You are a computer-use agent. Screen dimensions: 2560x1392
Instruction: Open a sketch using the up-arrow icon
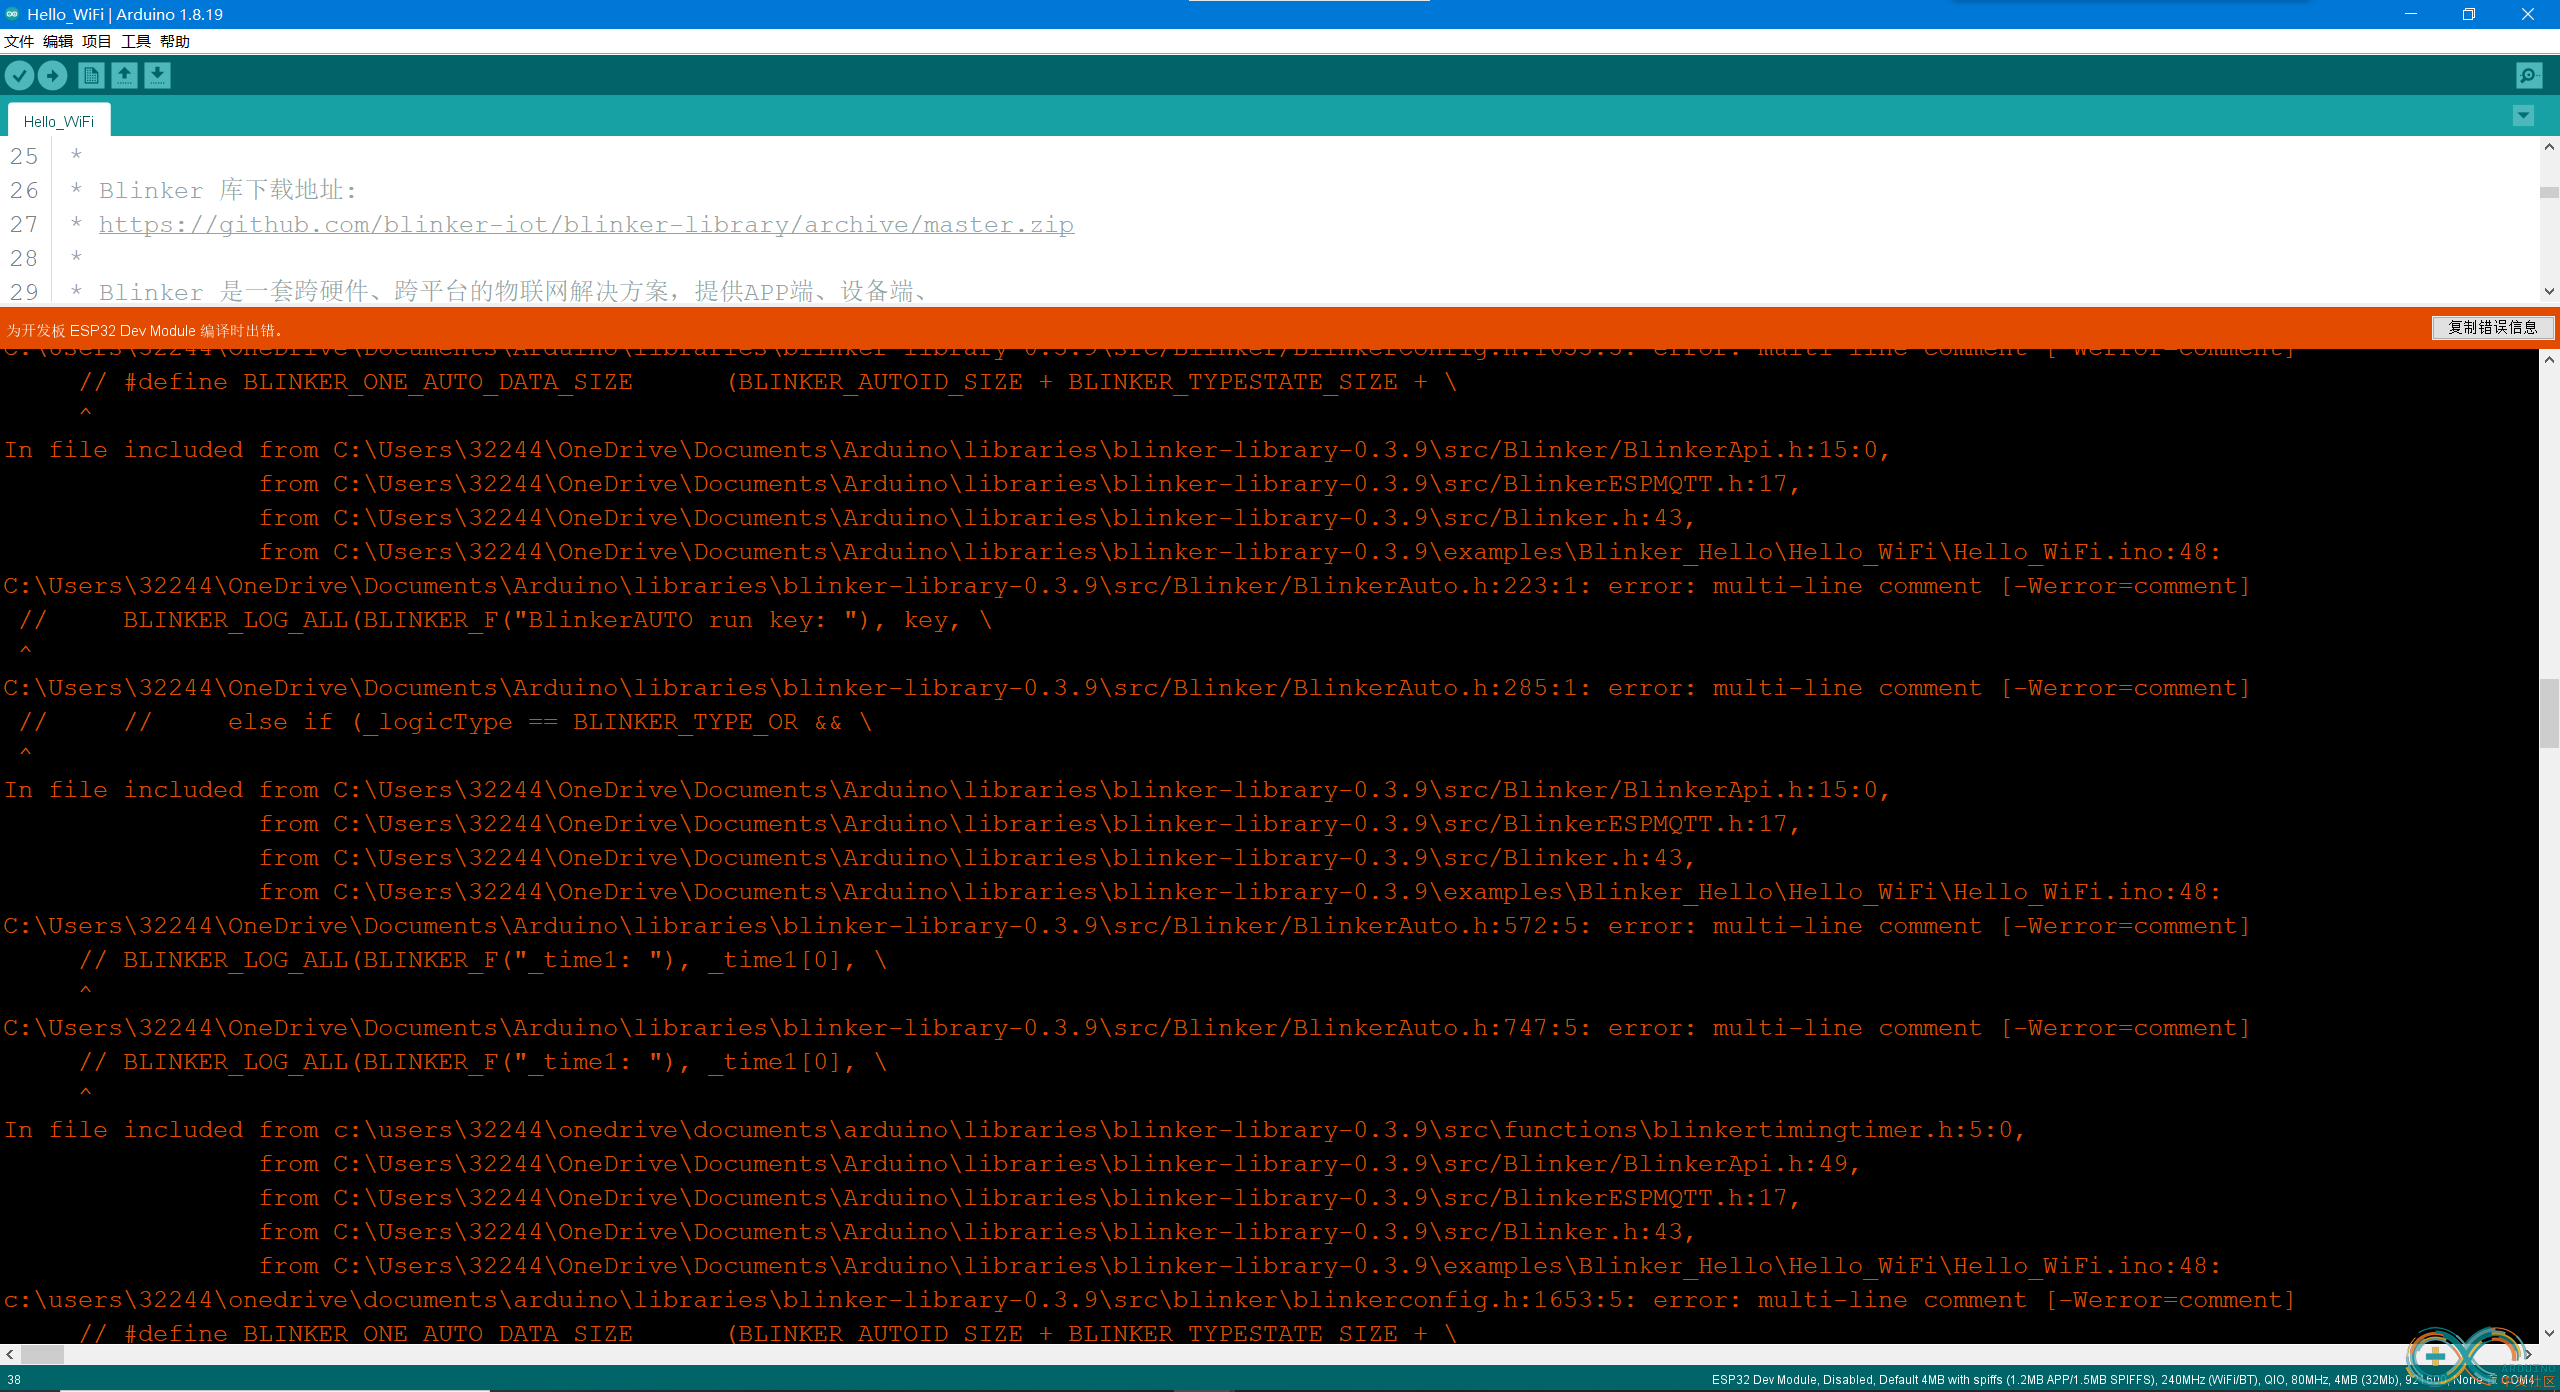(x=124, y=76)
